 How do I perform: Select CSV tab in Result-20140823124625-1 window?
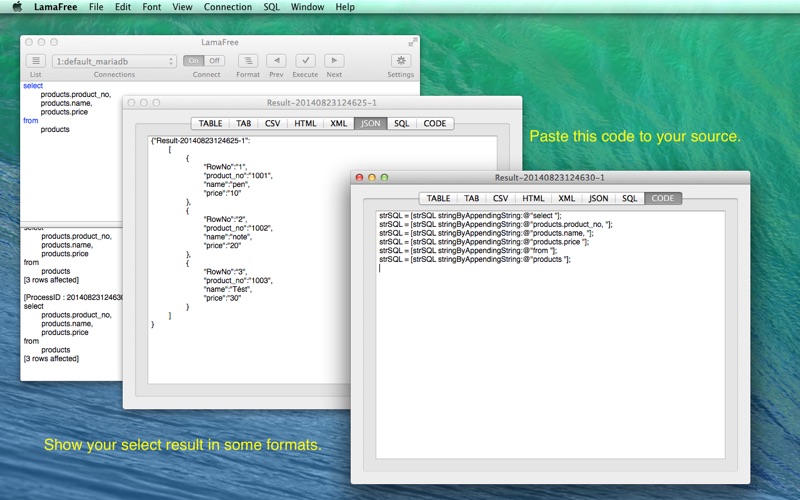(x=272, y=123)
